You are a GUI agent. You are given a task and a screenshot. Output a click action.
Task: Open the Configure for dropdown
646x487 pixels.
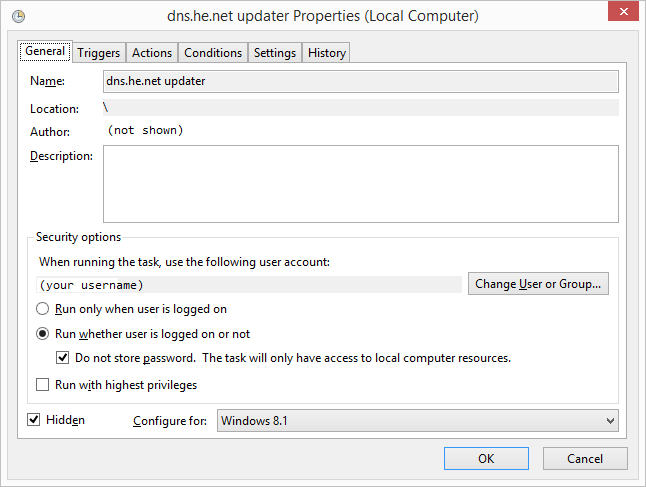pyautogui.click(x=418, y=421)
